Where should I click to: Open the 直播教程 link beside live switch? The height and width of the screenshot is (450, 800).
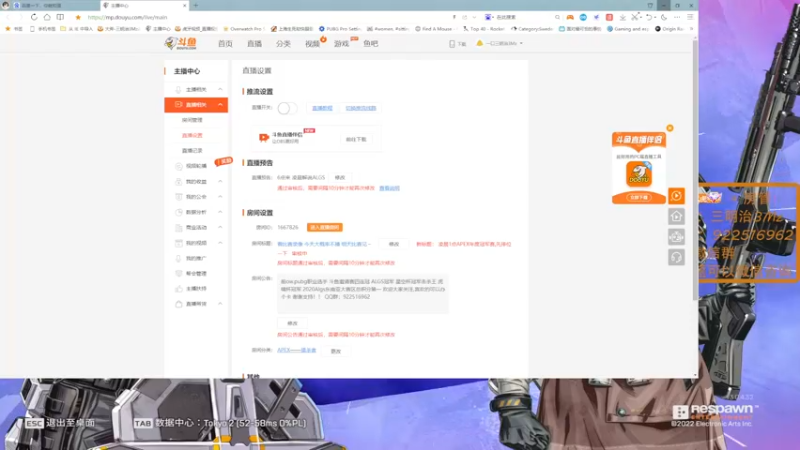click(x=322, y=108)
